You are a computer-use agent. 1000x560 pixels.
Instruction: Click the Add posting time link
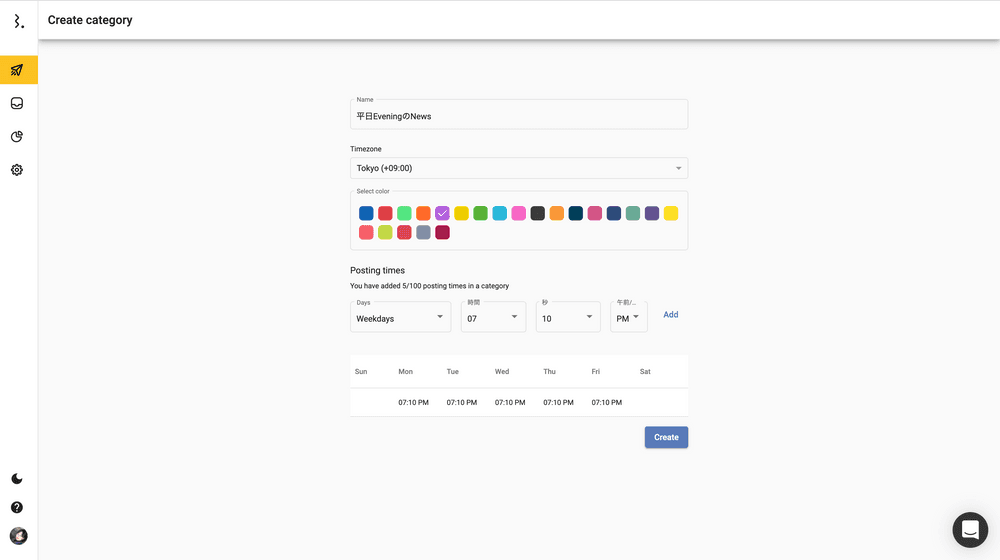670,315
